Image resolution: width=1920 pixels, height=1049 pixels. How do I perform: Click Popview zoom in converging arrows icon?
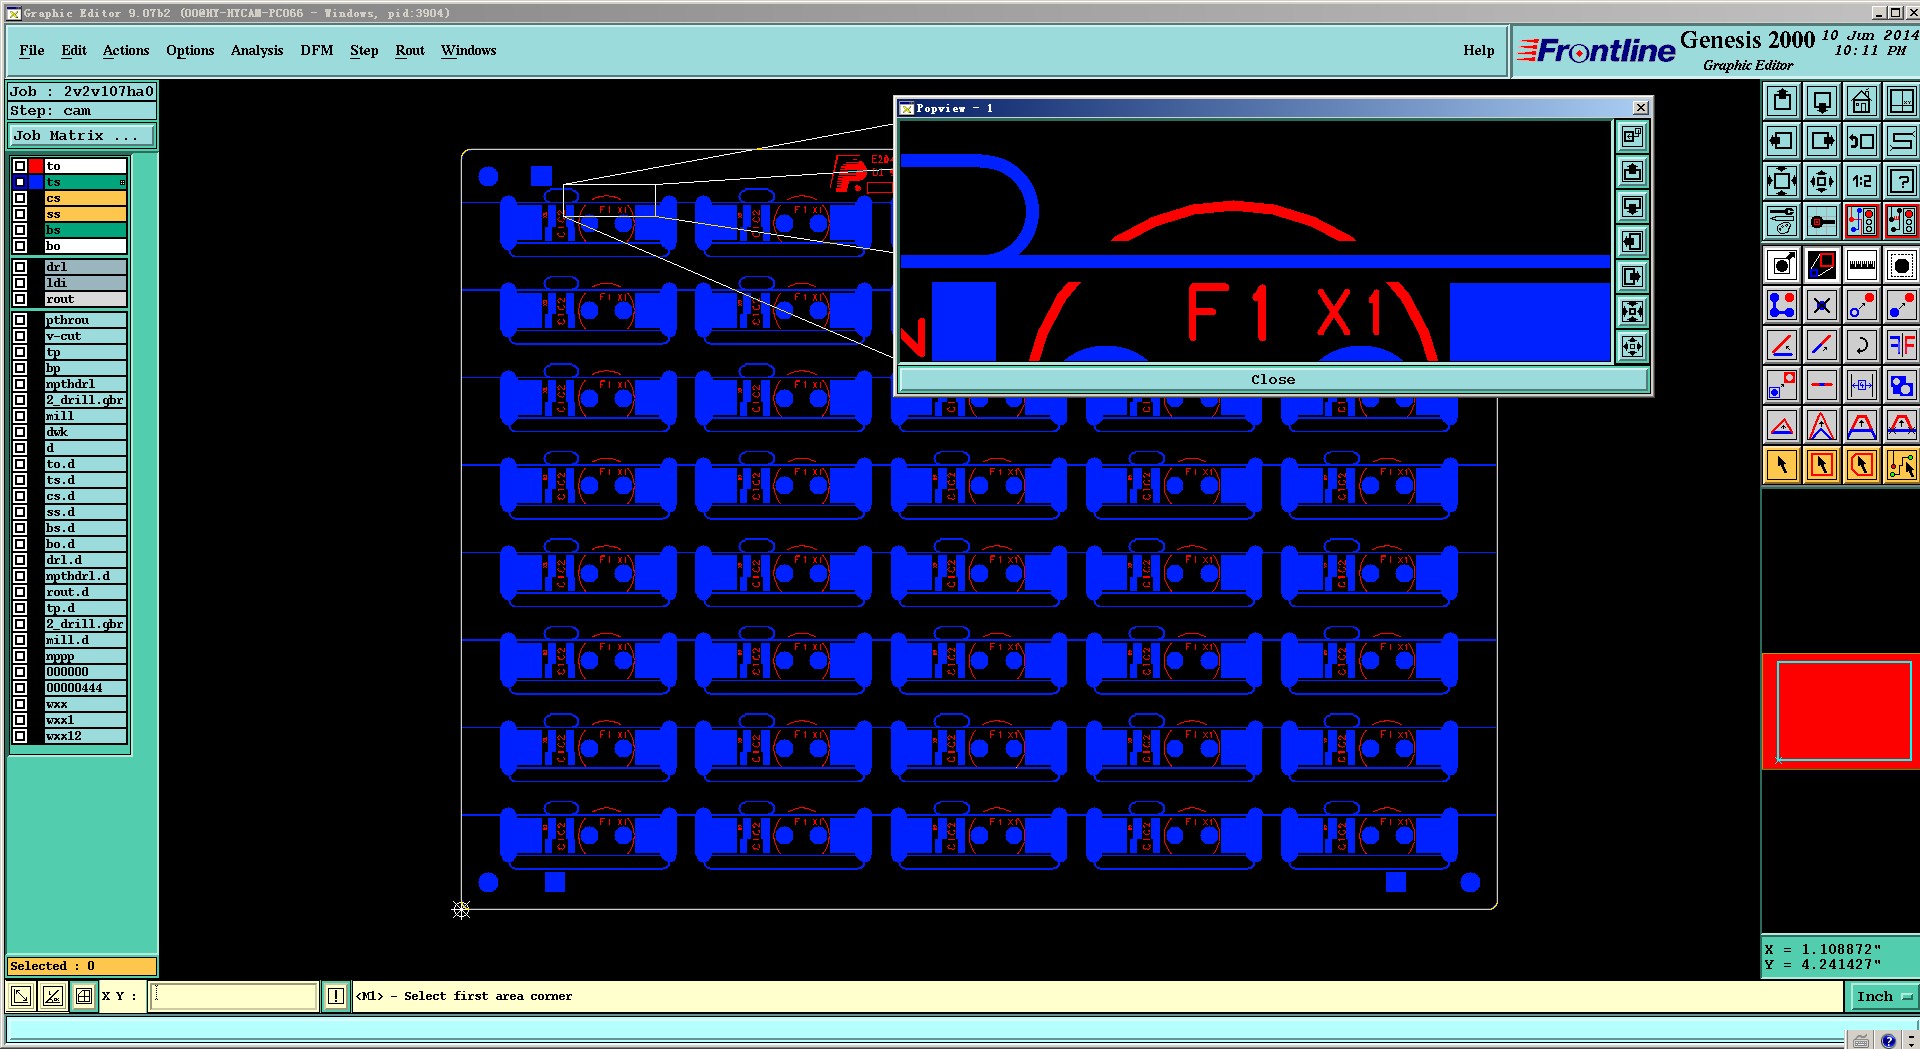pyautogui.click(x=1632, y=312)
